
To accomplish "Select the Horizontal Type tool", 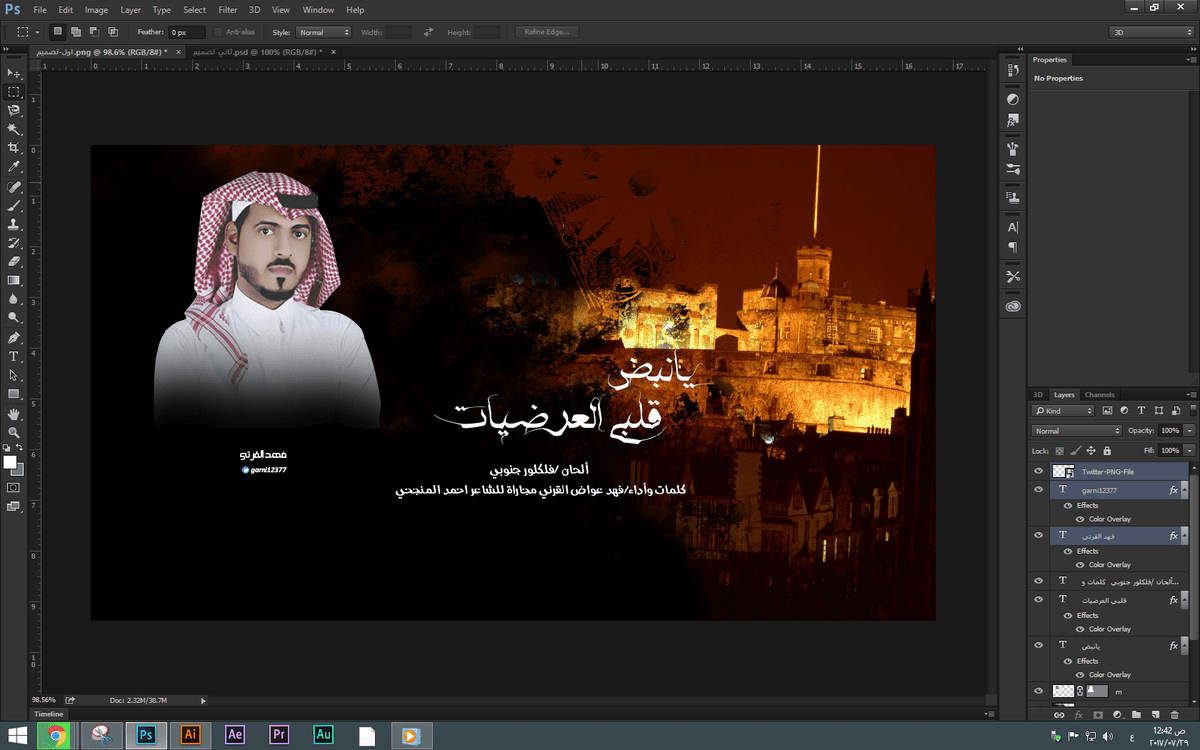I will (14, 356).
